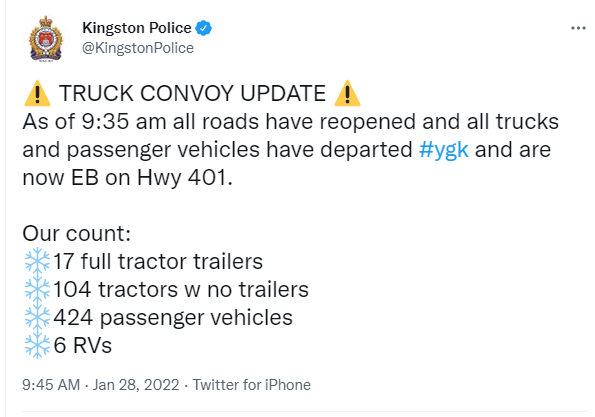The width and height of the screenshot is (595, 417).
Task: Click the snowflake beside 104 tractors
Action: (37, 289)
